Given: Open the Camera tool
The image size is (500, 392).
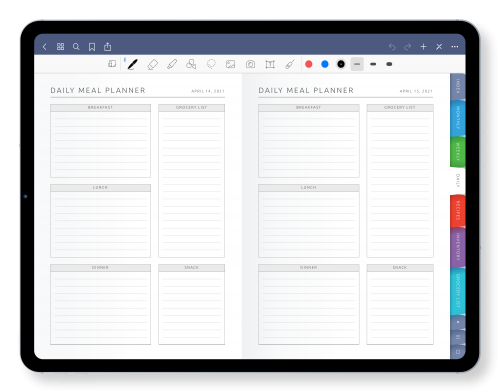Looking at the screenshot, I should coord(250,64).
